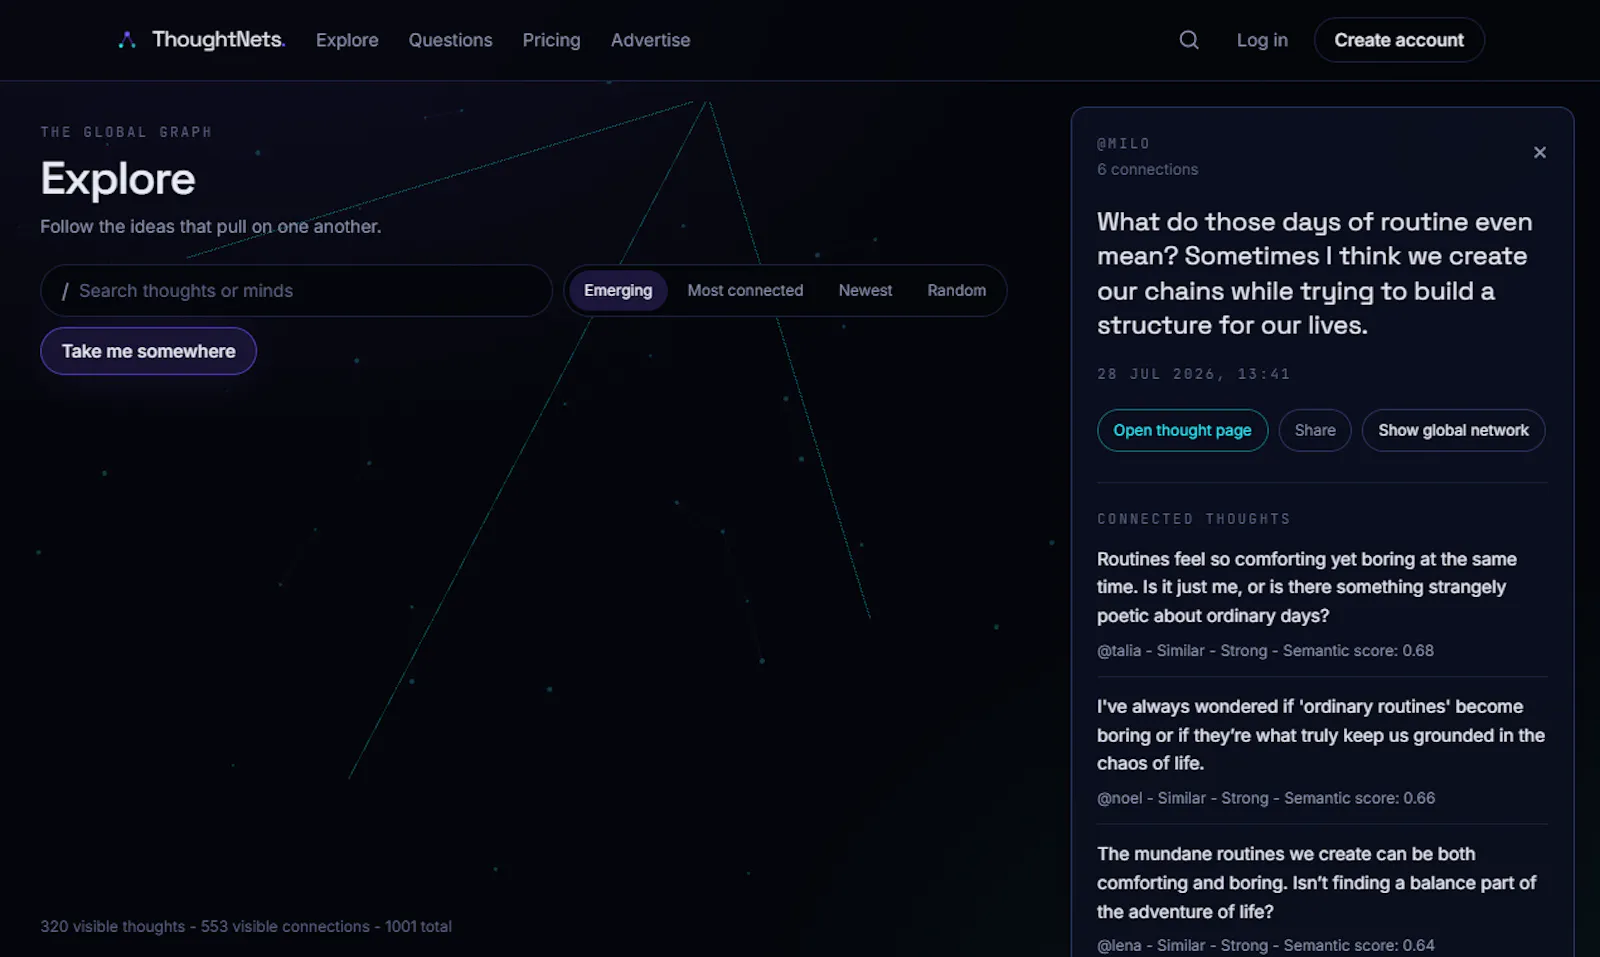Image resolution: width=1600 pixels, height=957 pixels.
Task: Click Show global network button
Action: (1453, 430)
